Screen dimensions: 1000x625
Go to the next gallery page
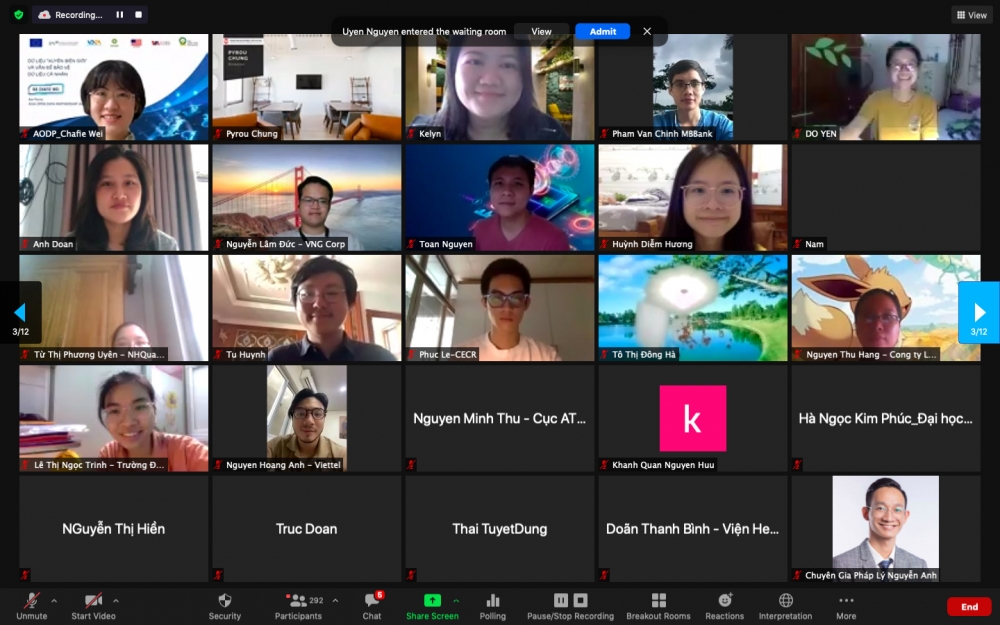tap(979, 313)
